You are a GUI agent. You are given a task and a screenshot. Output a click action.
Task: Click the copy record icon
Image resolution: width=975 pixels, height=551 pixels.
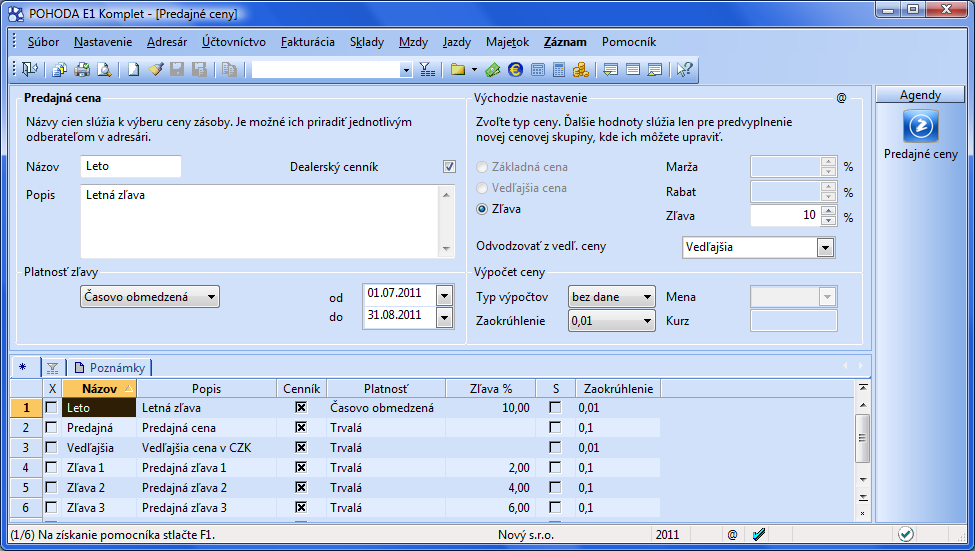pyautogui.click(x=229, y=70)
